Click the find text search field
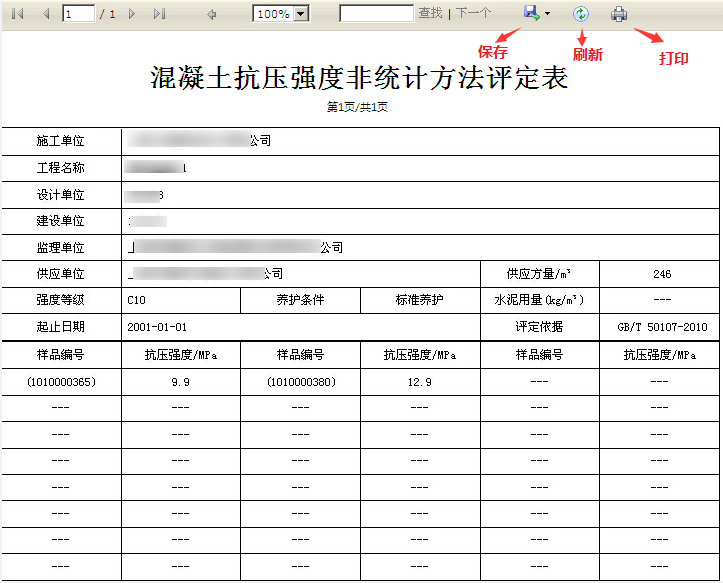723x583 pixels. click(x=376, y=14)
